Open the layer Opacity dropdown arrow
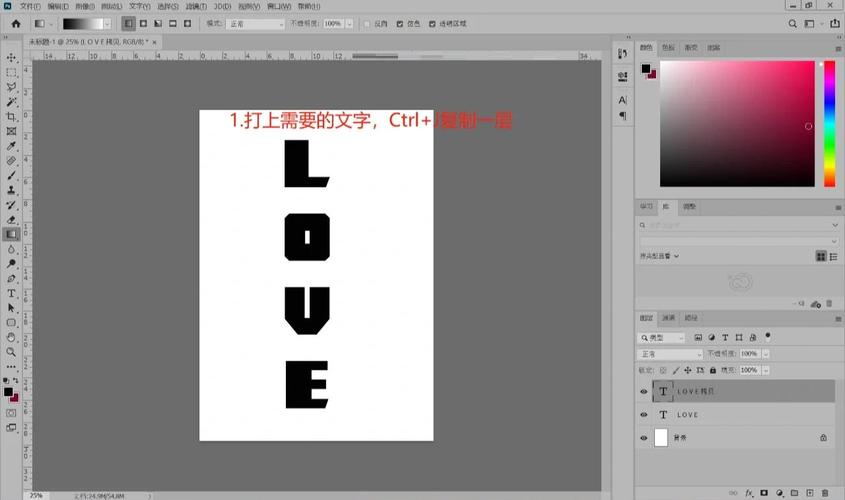Screen dimensions: 845x500 (x=766, y=354)
